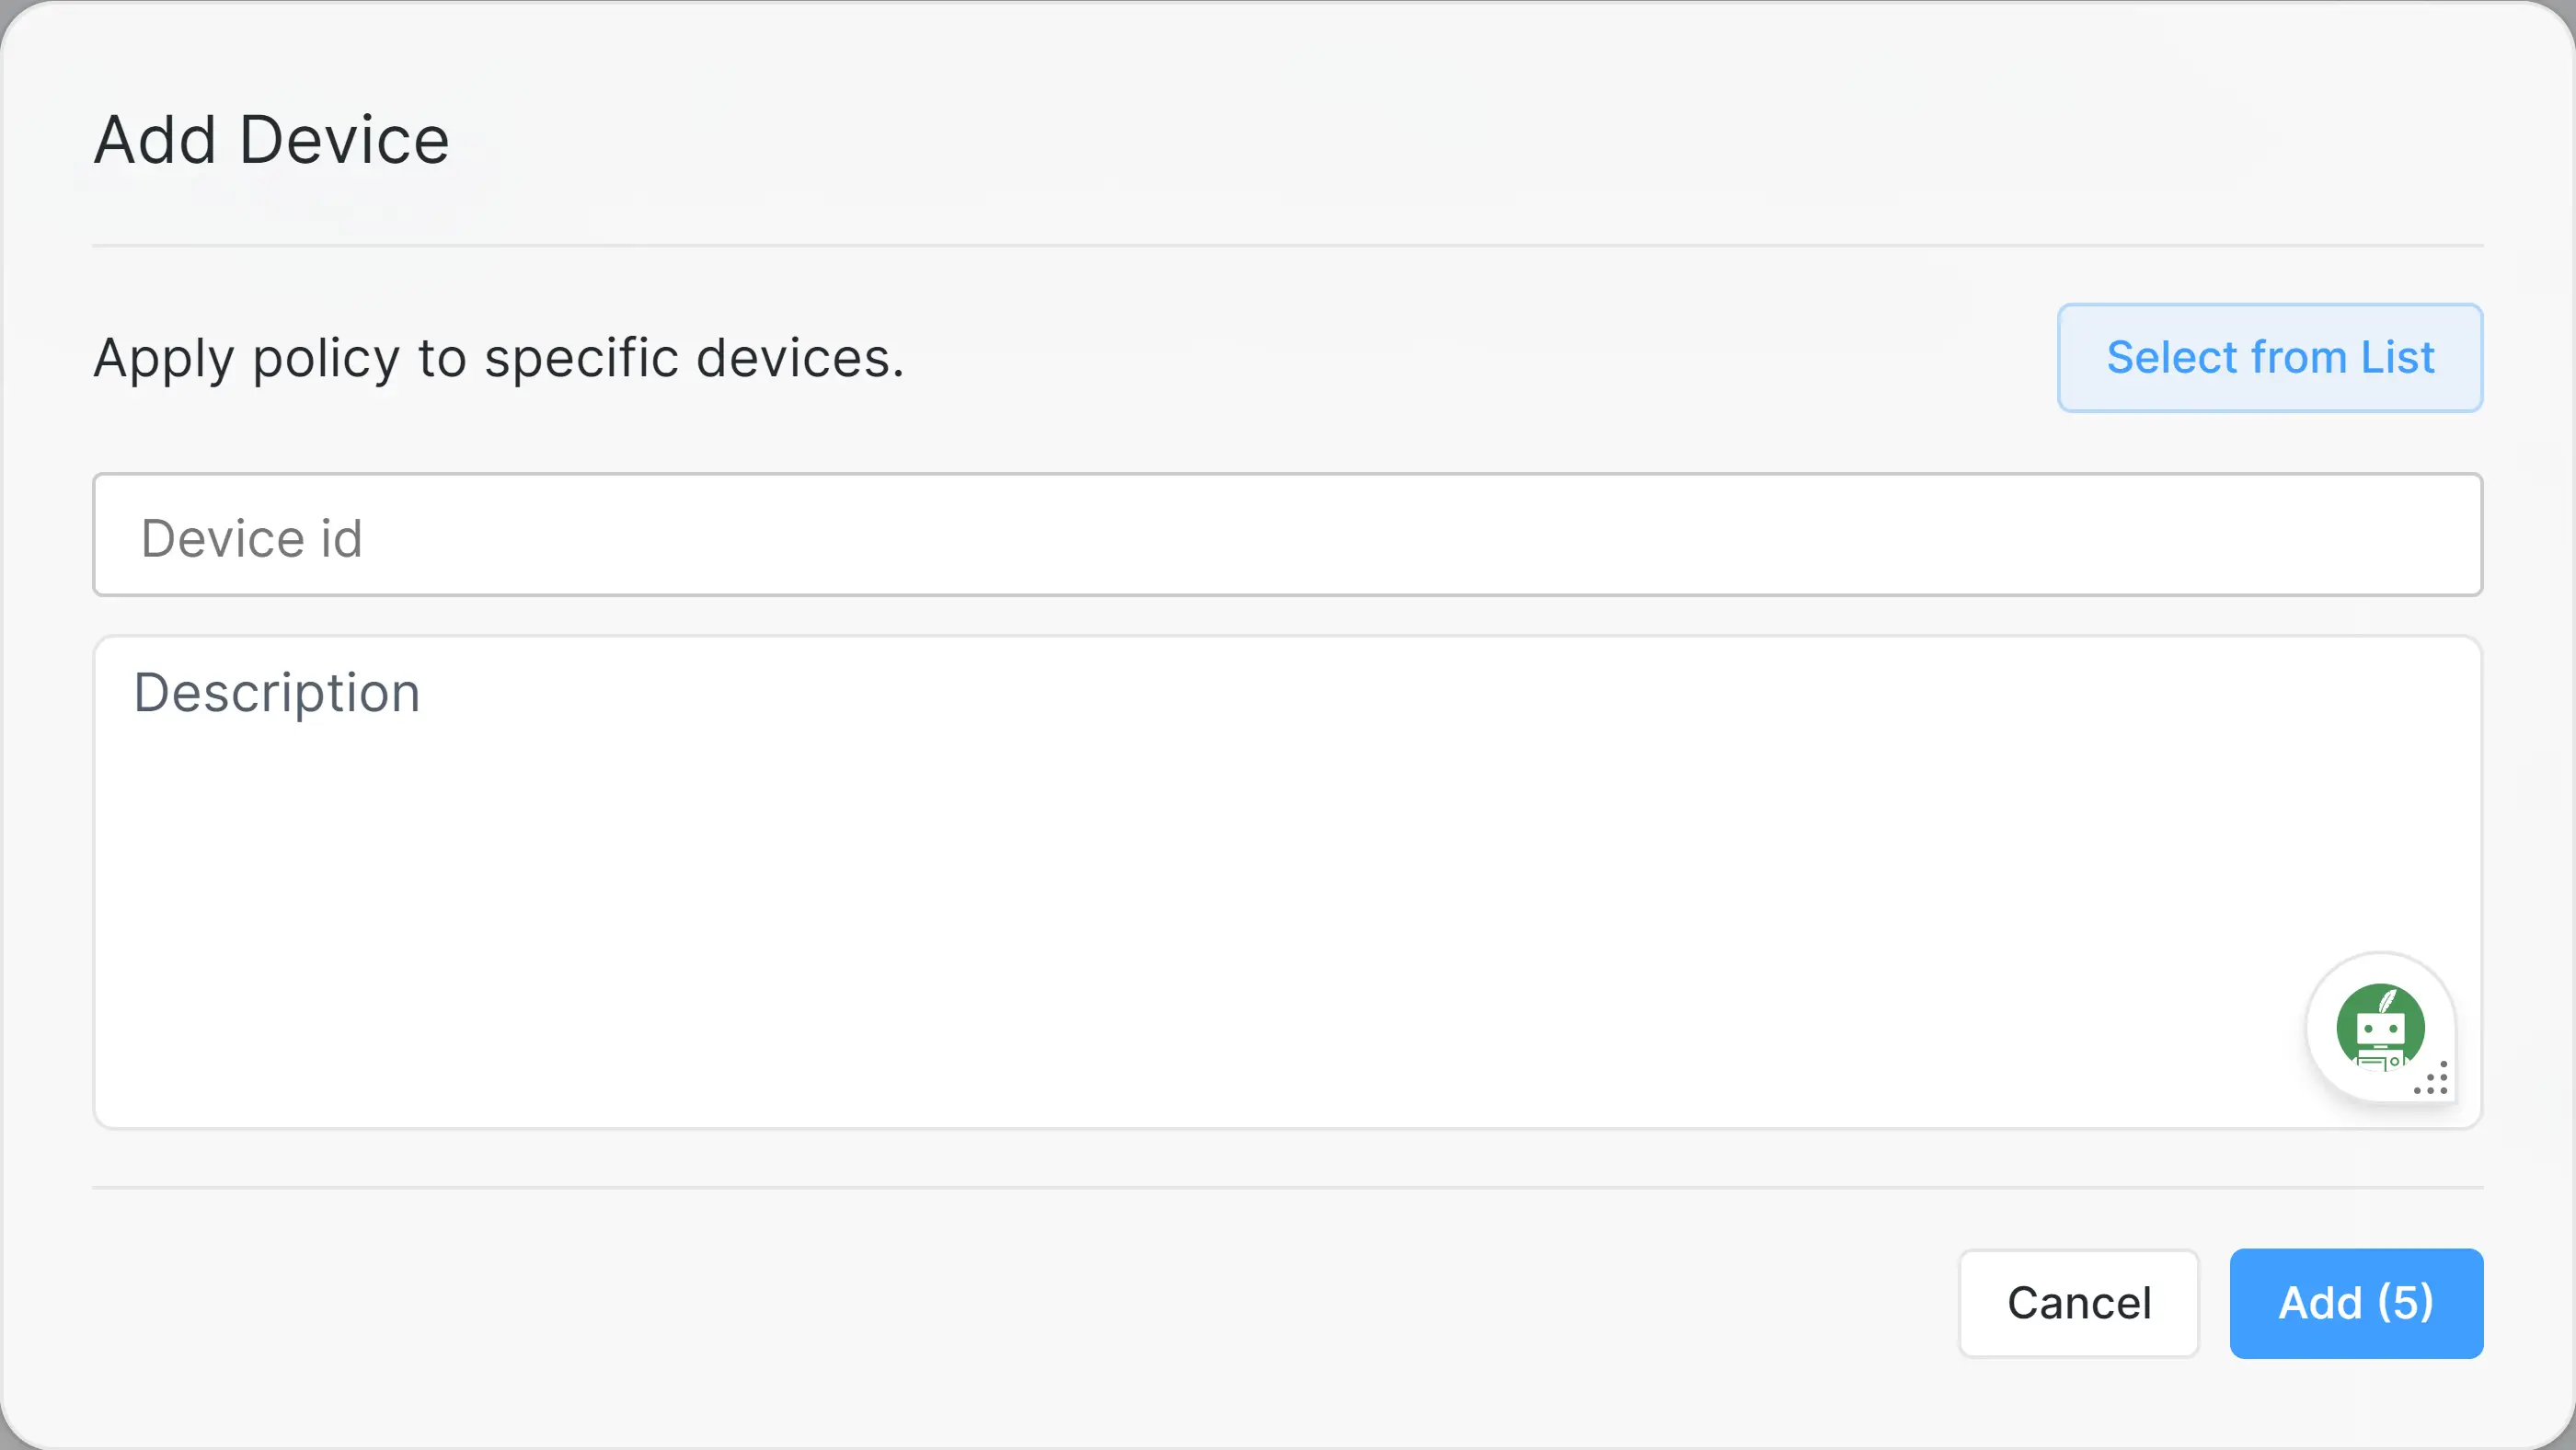
Task: Confirm with the Add (5) button
Action: tap(2355, 1303)
